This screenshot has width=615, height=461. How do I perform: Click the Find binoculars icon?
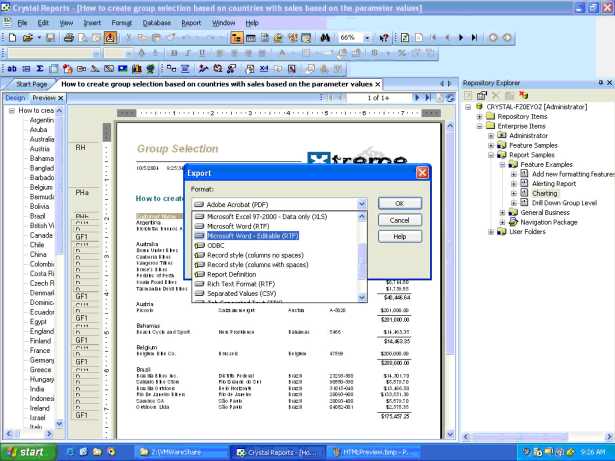click(325, 38)
